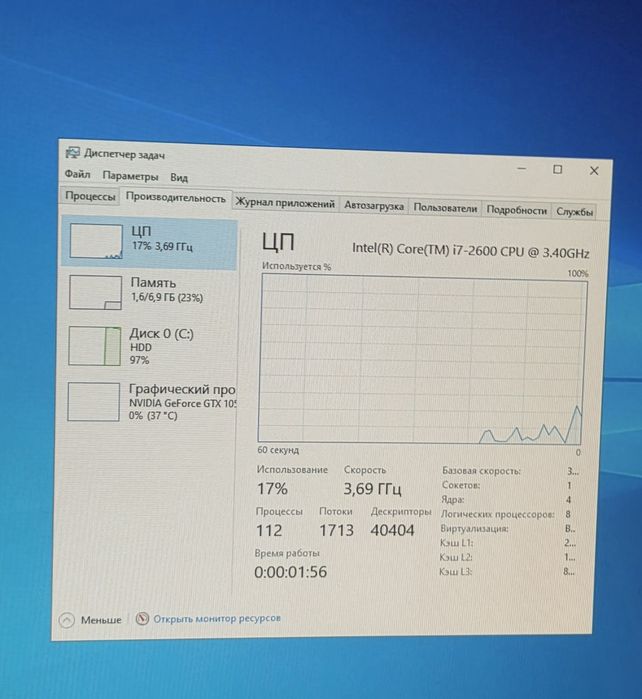Switch to the Журнал приложений tab

(x=285, y=203)
